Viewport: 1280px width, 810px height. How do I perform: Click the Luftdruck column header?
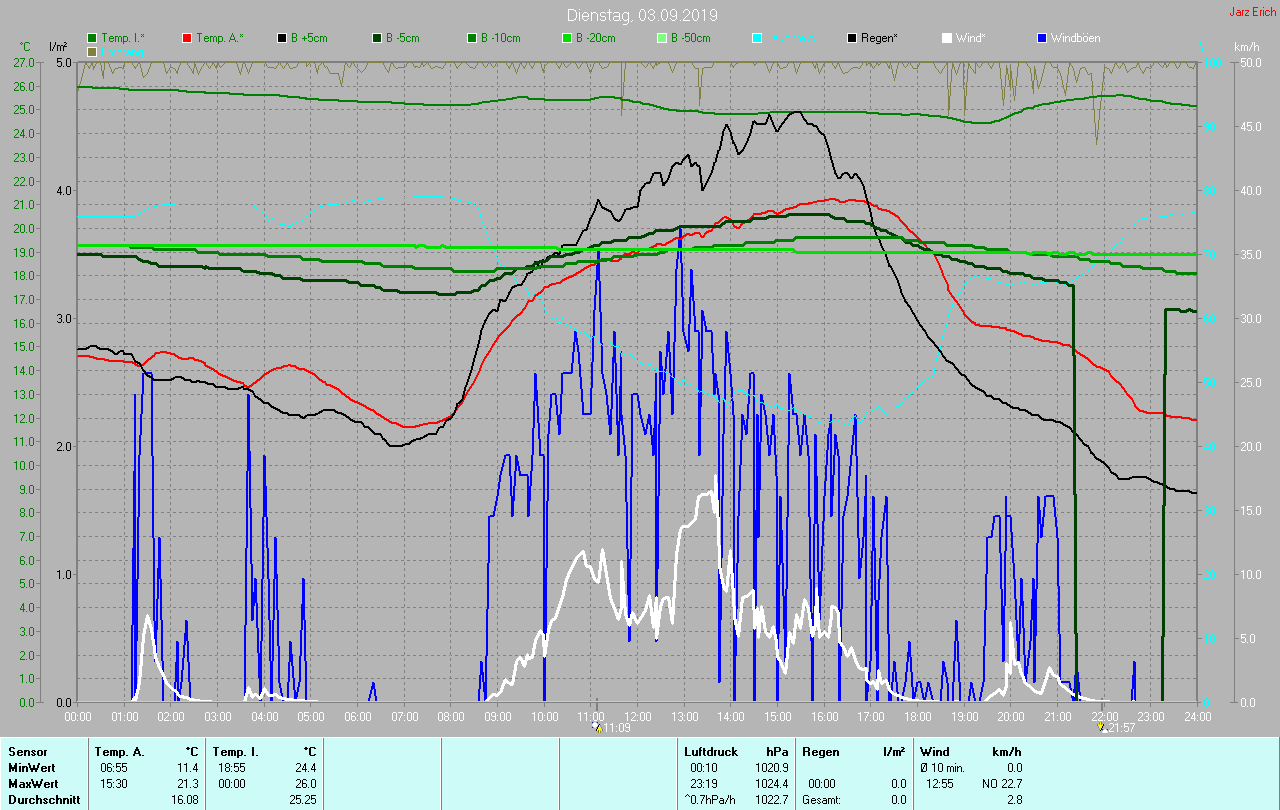[711, 751]
